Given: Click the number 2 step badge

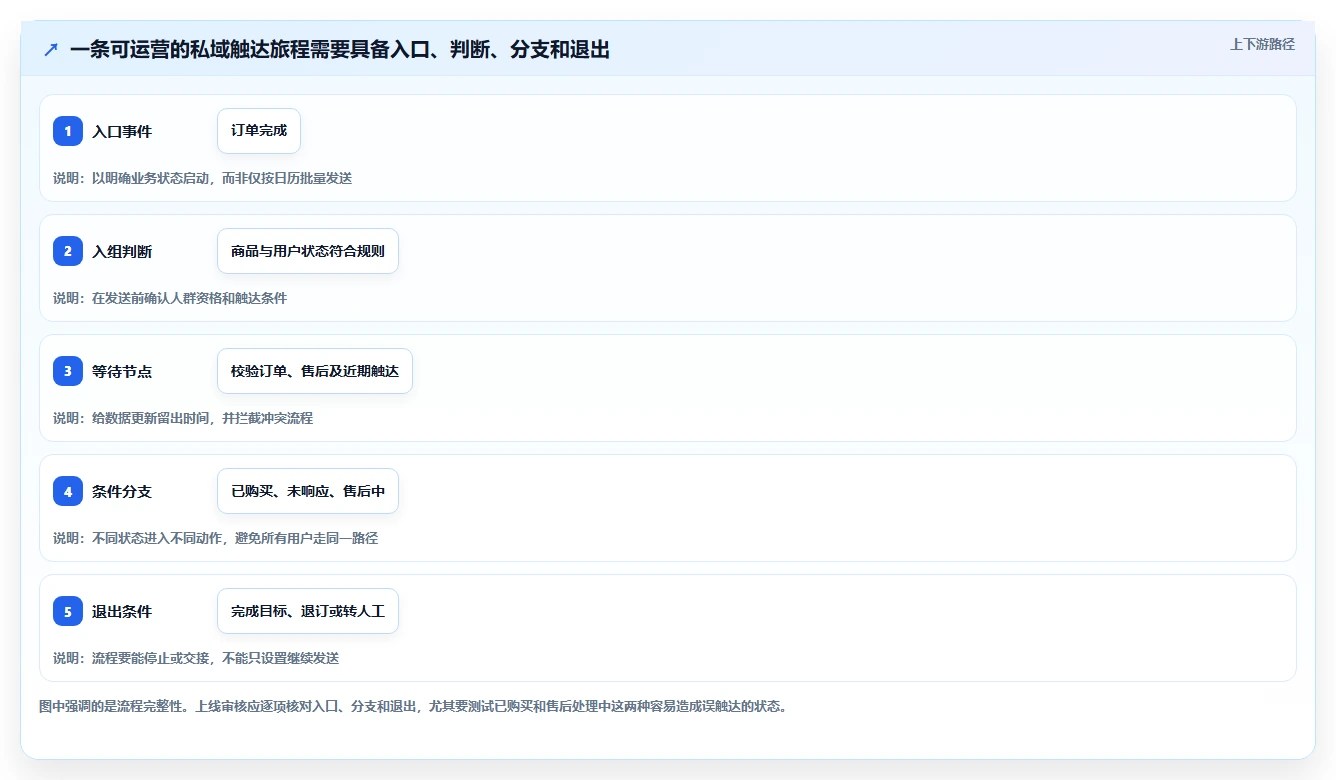Looking at the screenshot, I should 68,251.
